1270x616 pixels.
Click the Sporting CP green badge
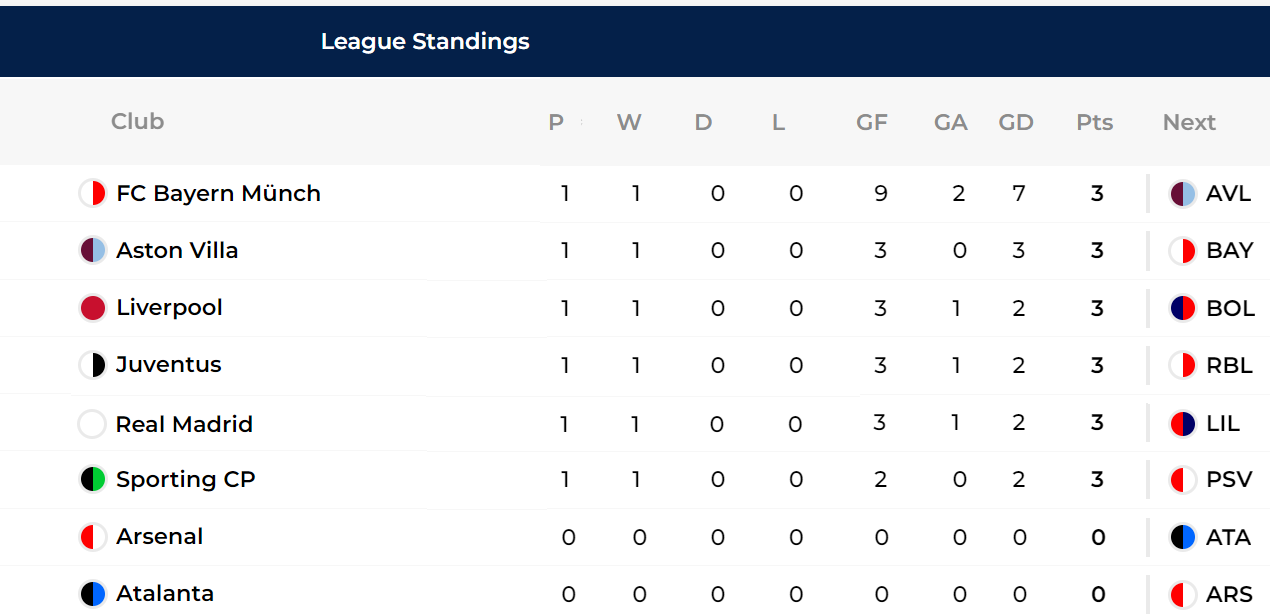click(92, 479)
